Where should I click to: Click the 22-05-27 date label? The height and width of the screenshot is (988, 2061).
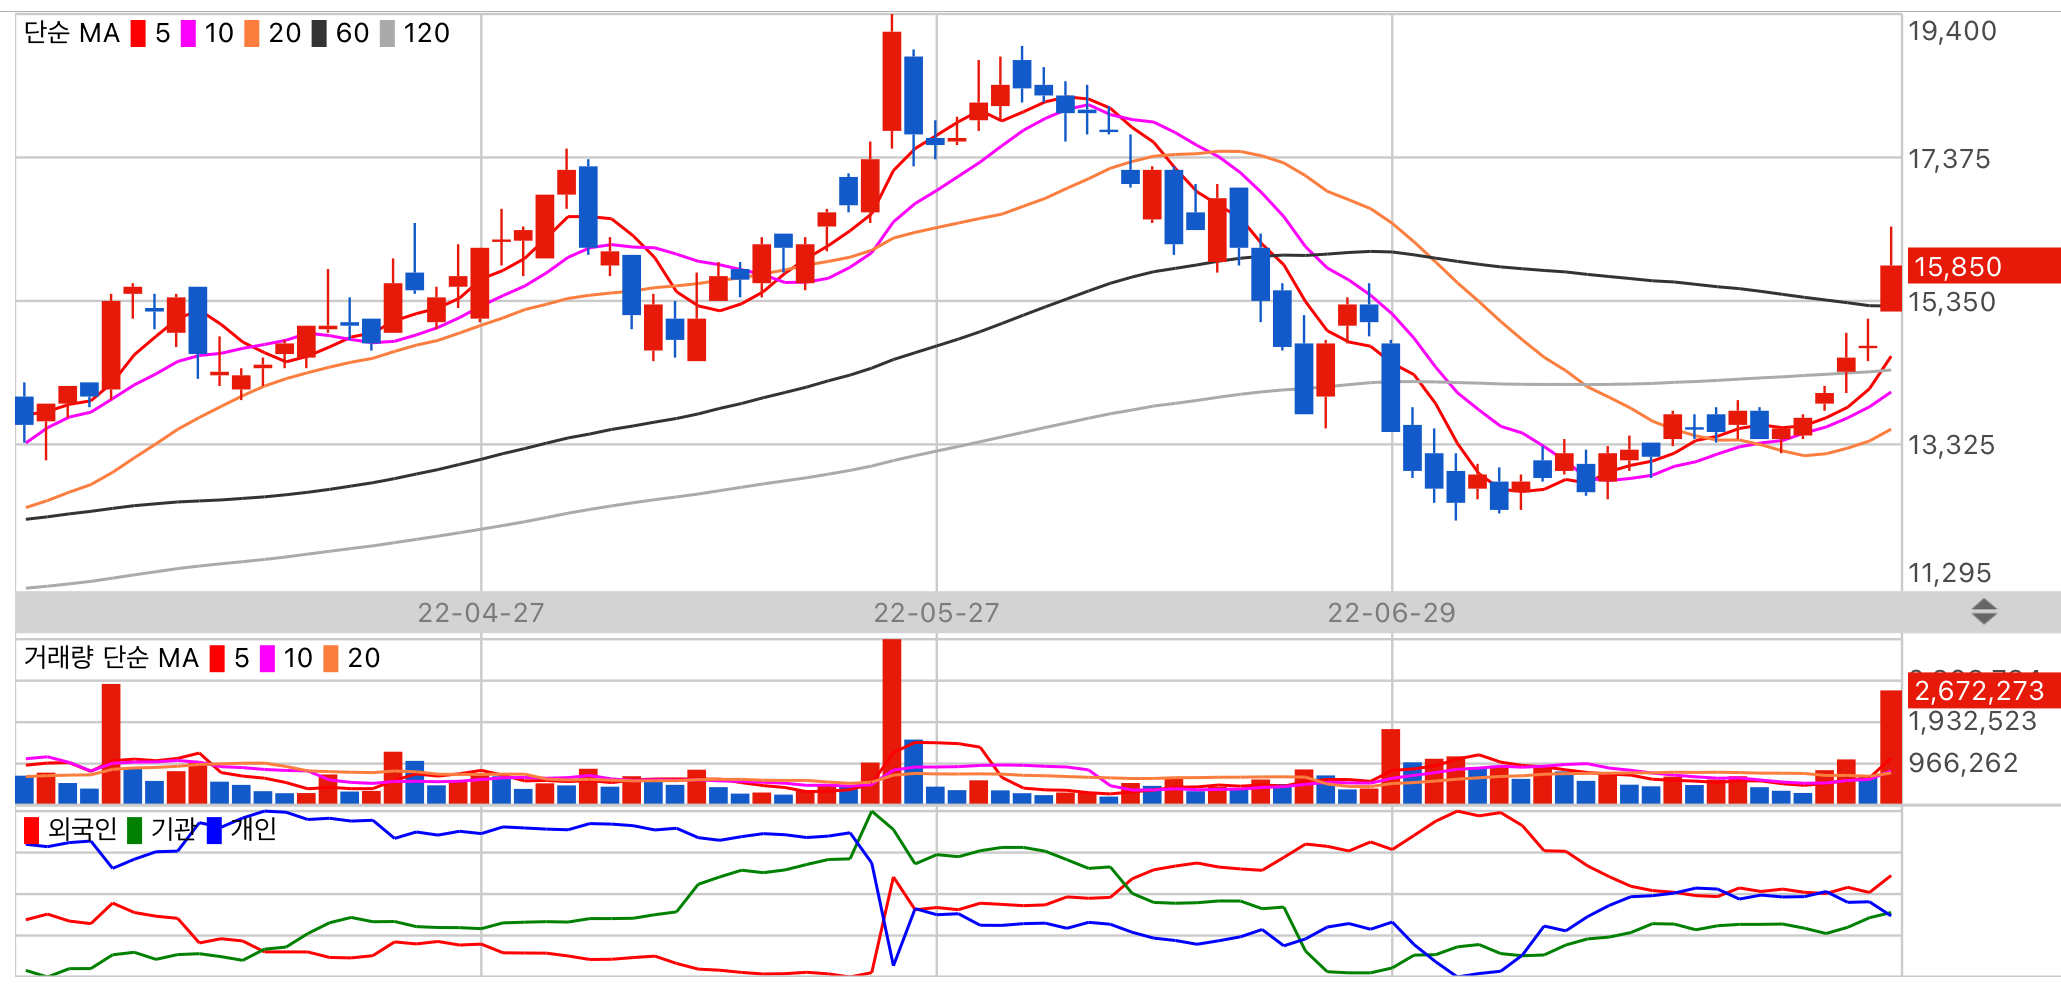click(x=937, y=613)
